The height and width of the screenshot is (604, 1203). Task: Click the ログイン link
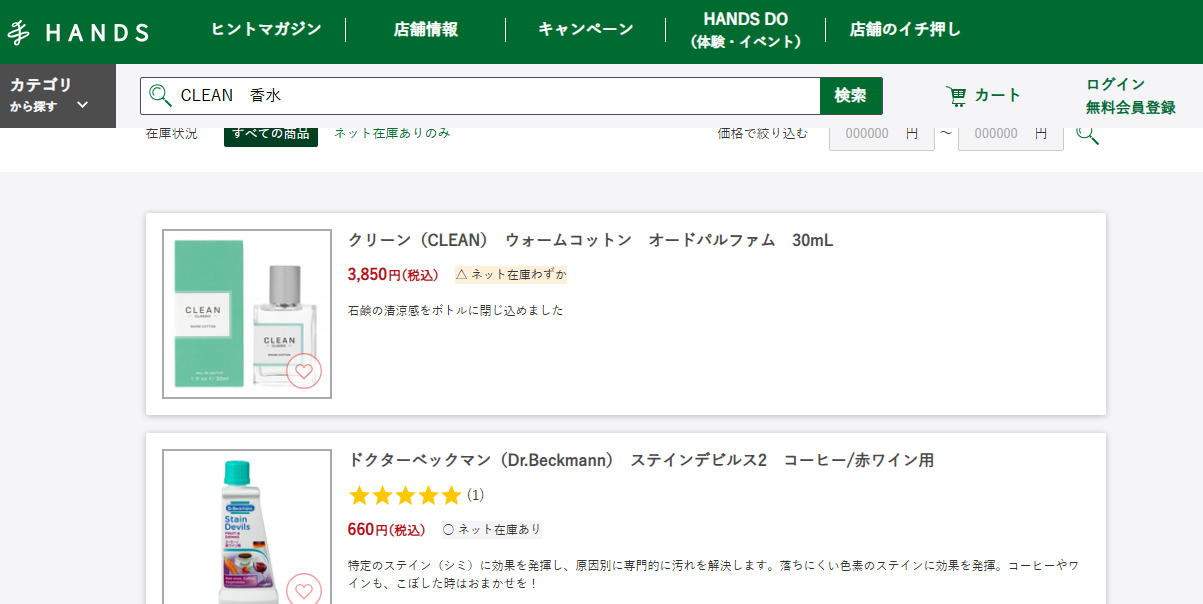pos(1116,84)
